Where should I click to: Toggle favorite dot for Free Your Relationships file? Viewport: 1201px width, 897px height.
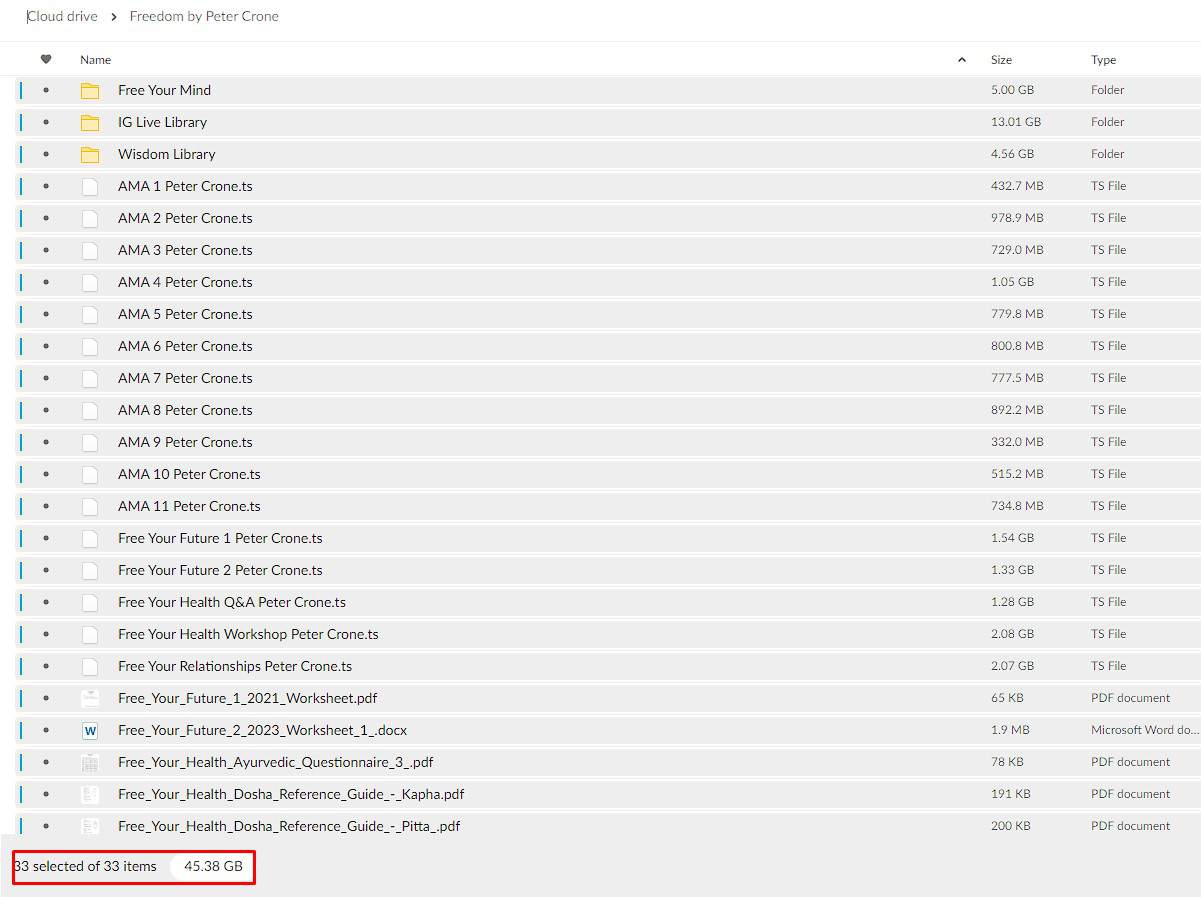click(46, 666)
